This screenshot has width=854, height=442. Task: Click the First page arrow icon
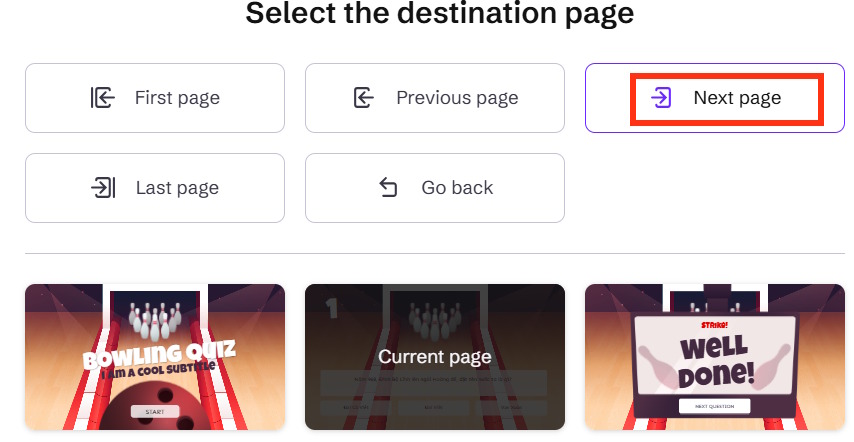(103, 98)
